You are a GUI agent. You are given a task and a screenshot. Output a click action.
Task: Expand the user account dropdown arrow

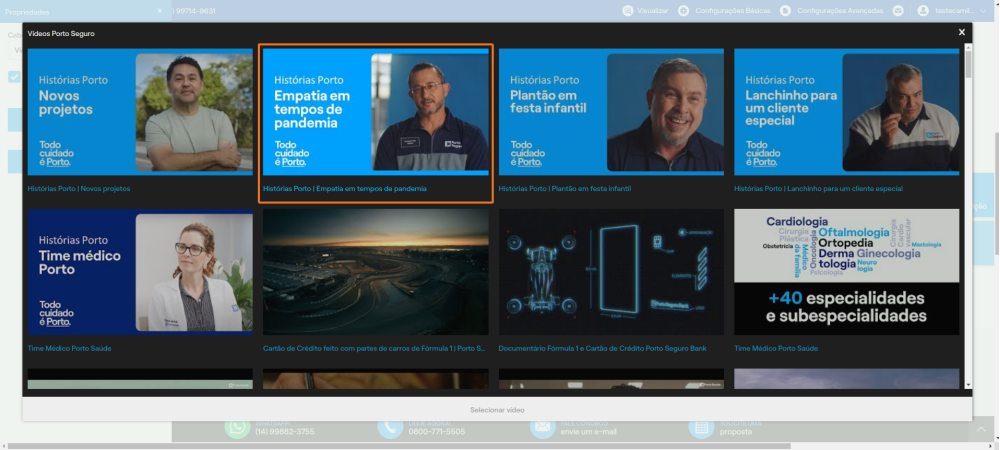coord(983,11)
